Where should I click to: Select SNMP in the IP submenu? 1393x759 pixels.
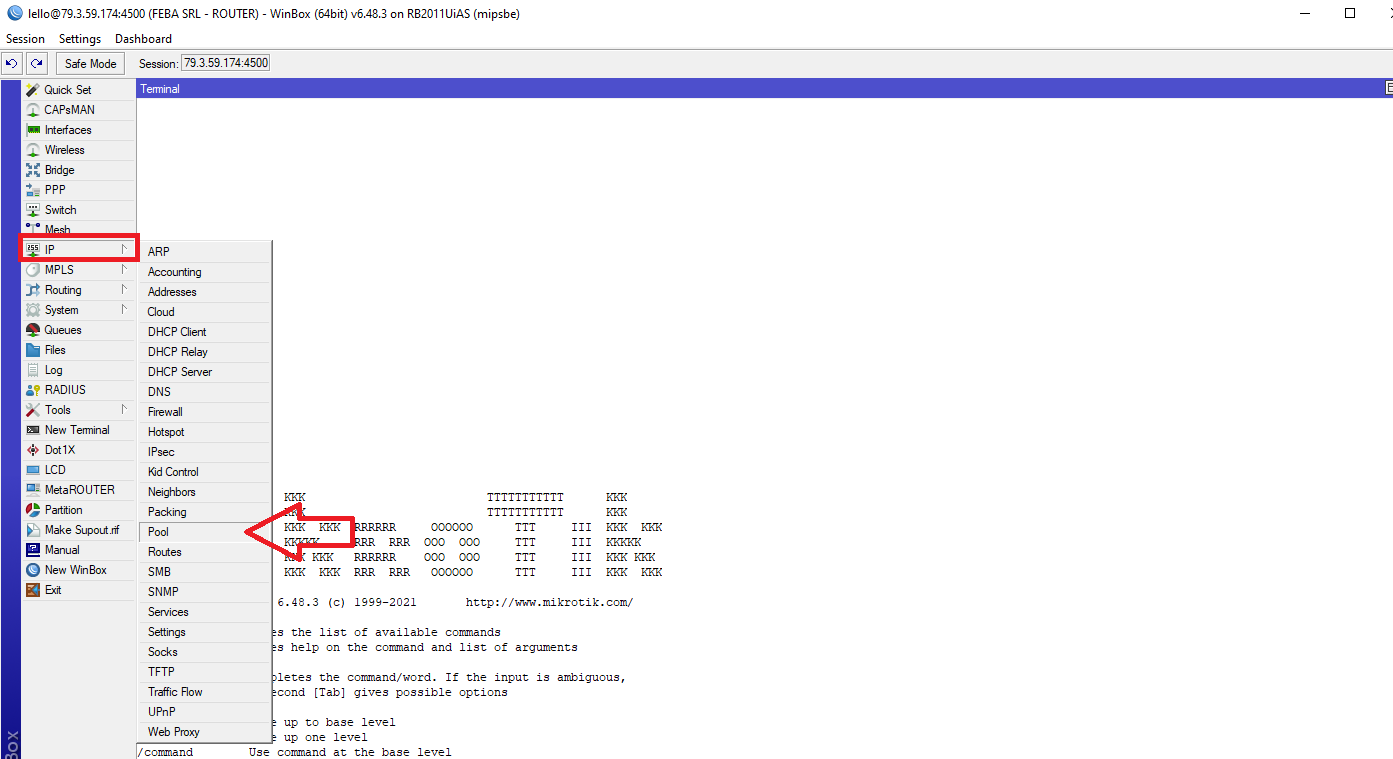[205, 592]
